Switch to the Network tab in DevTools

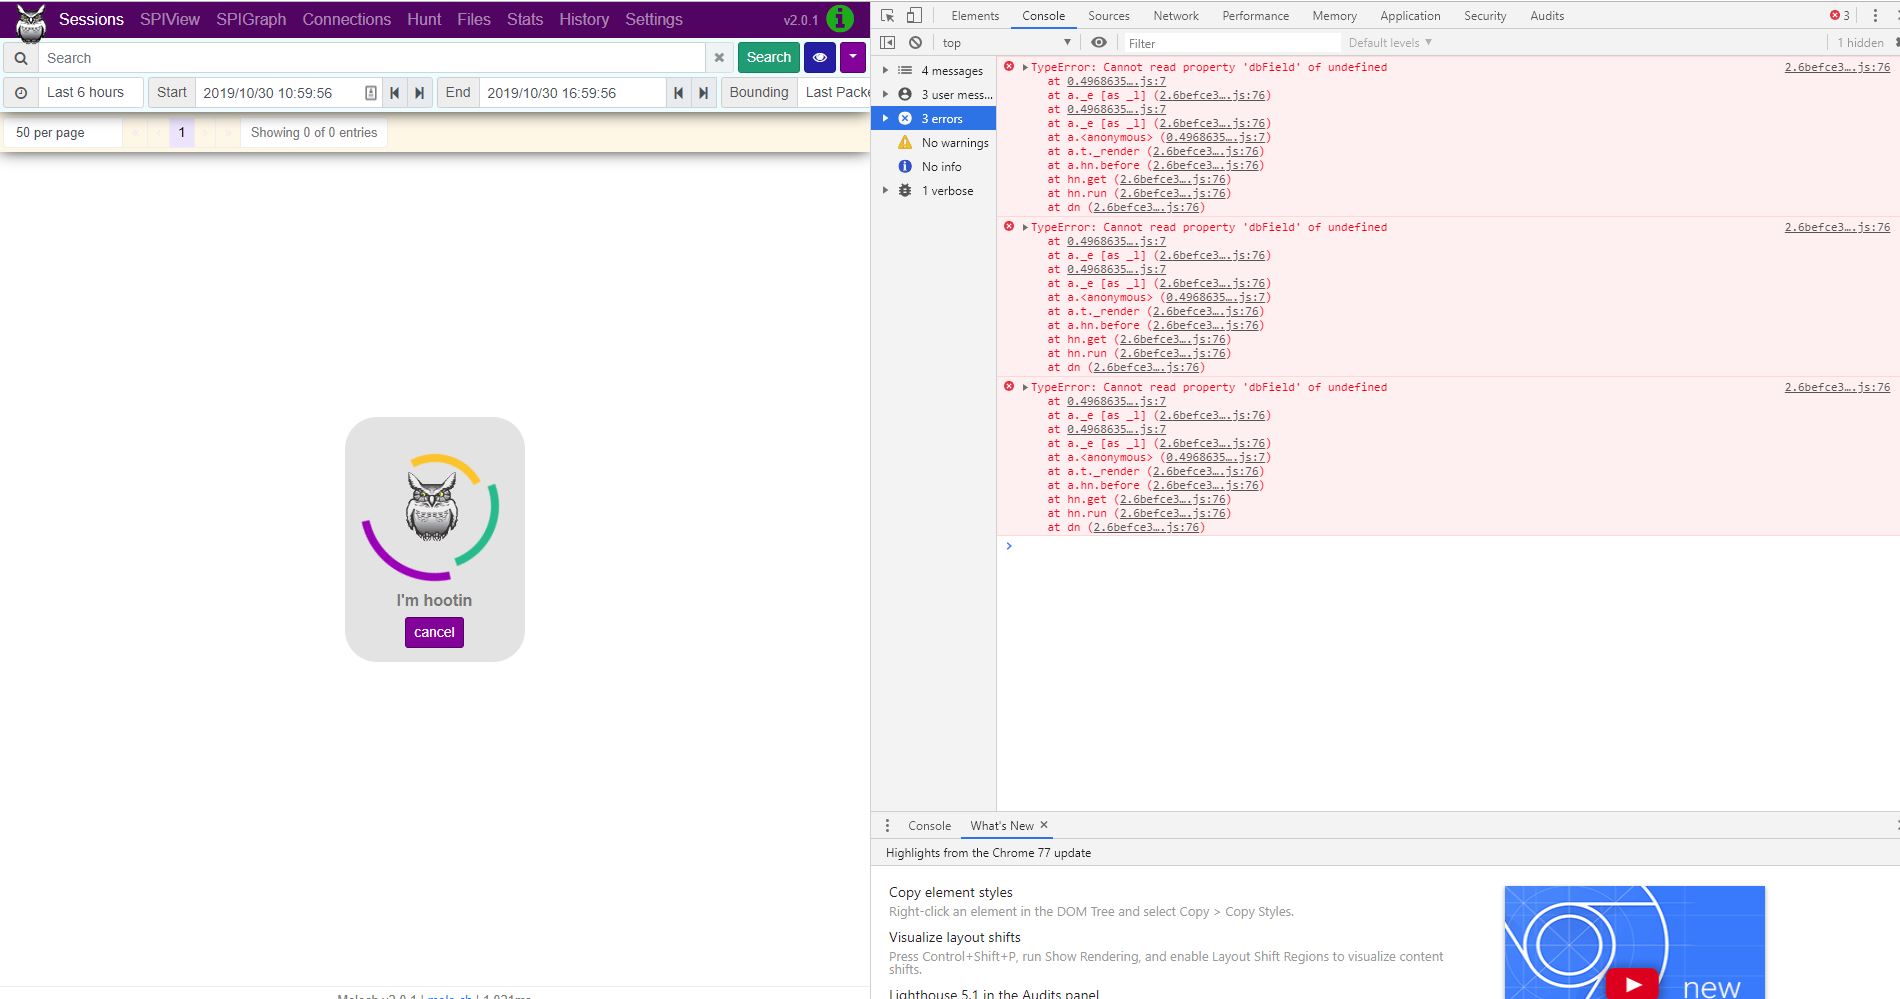(1175, 15)
